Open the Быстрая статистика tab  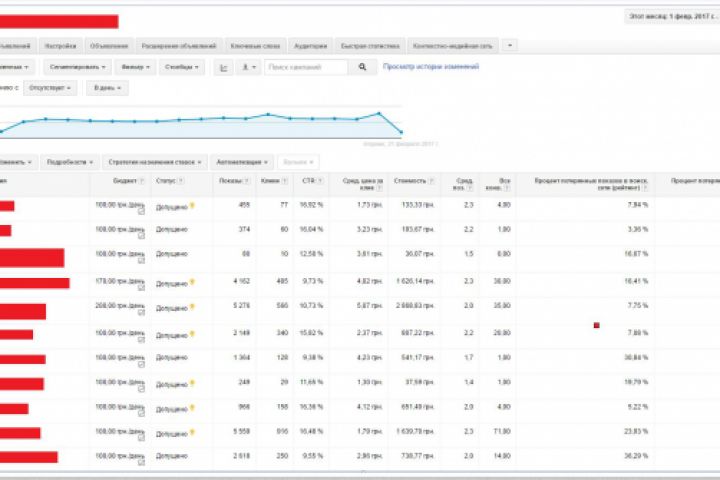point(370,46)
